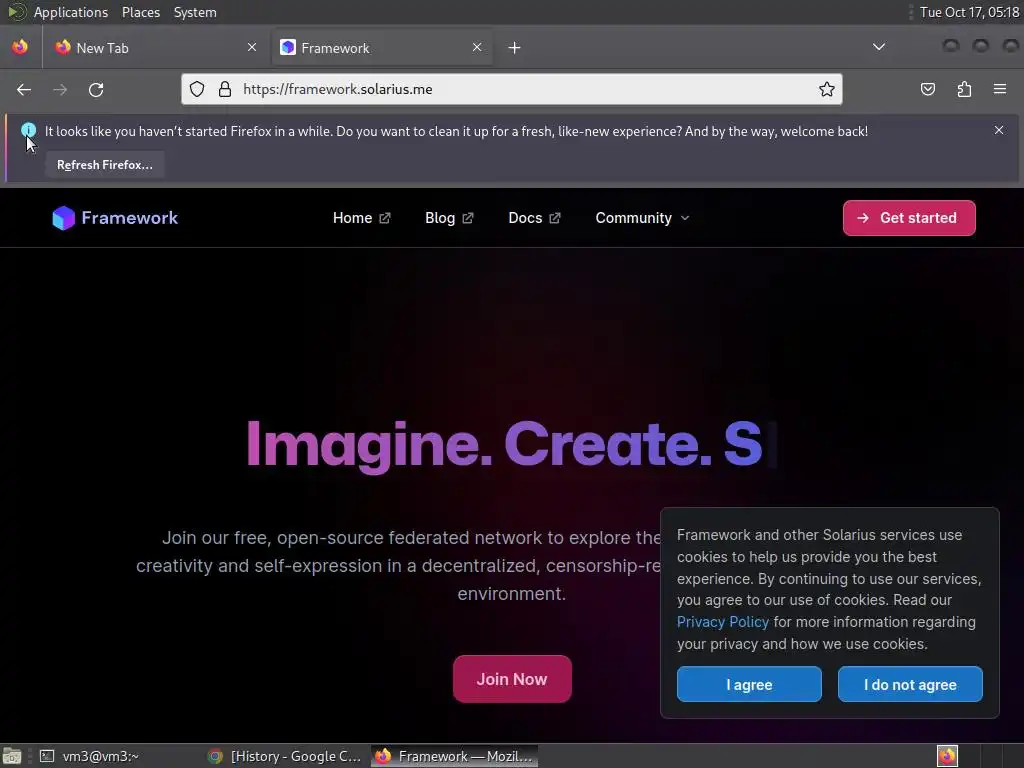Reload the page with the refresh icon
The height and width of the screenshot is (768, 1024).
[x=96, y=89]
